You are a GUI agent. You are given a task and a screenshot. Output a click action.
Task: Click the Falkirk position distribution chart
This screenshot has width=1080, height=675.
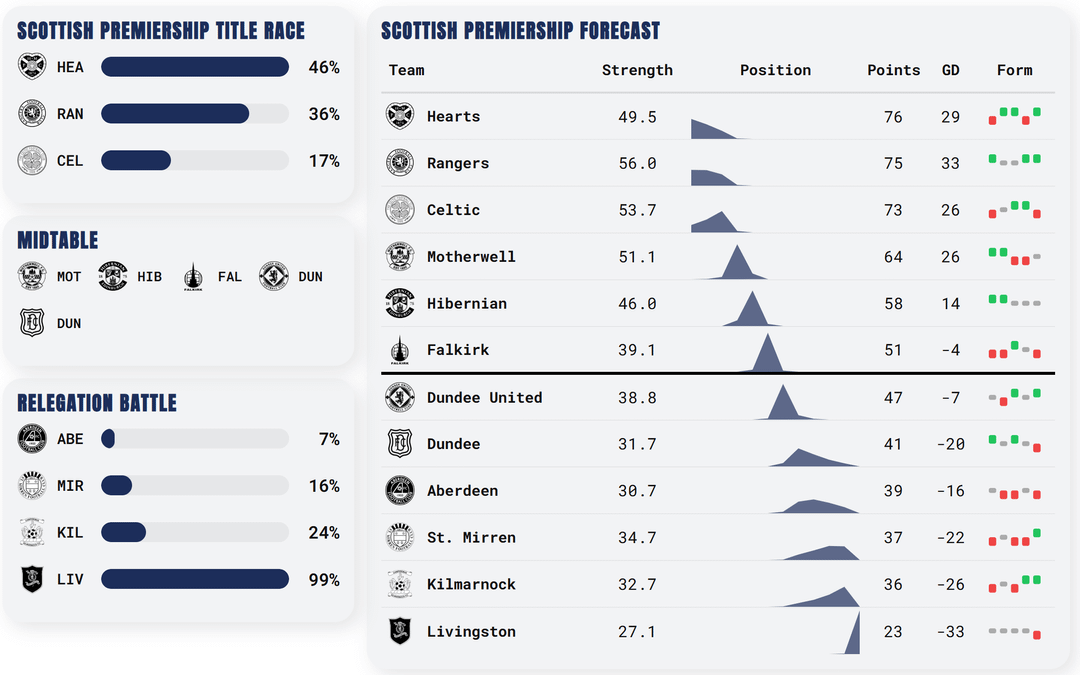[x=768, y=354]
